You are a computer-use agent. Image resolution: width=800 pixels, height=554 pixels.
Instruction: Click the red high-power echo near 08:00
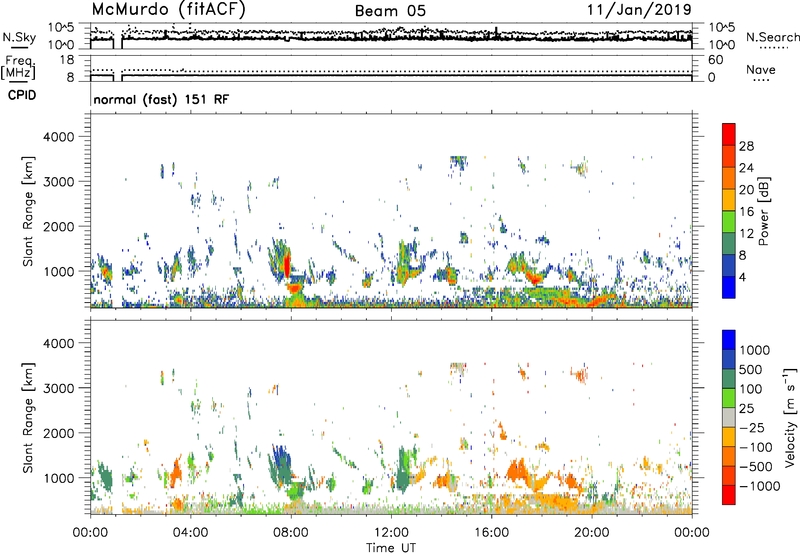coord(287,265)
